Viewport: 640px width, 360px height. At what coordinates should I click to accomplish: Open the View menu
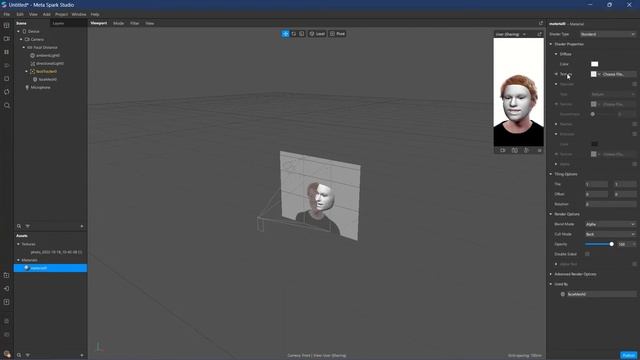33,14
